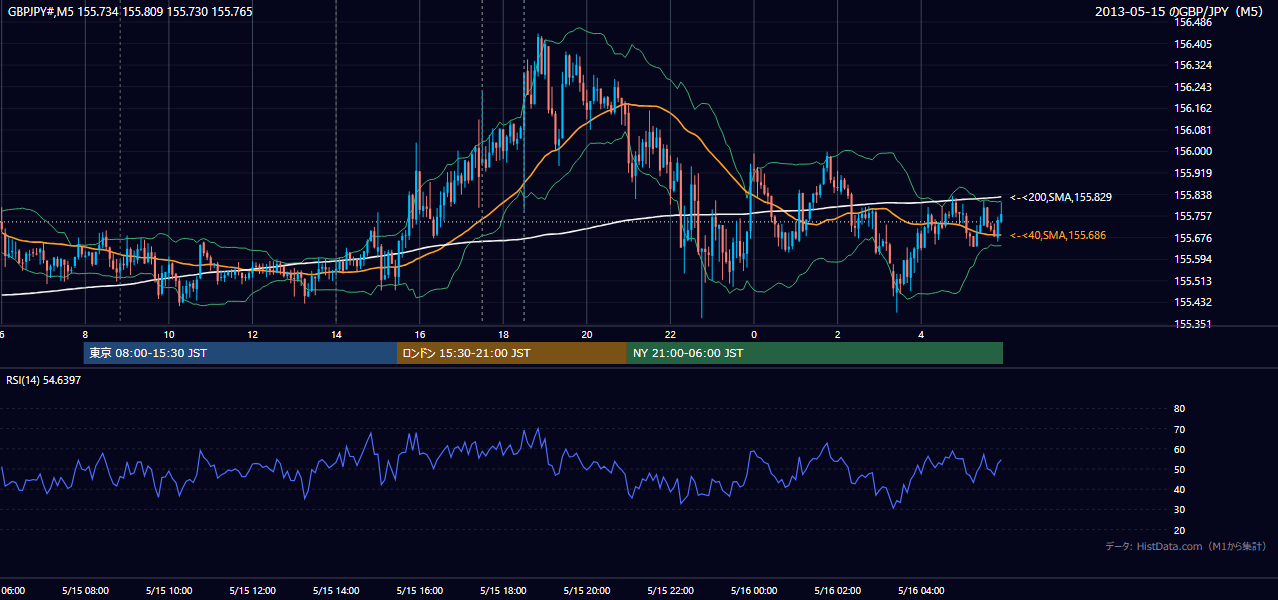Click the 156.405 price axis label
1278x600 pixels.
[x=1193, y=44]
